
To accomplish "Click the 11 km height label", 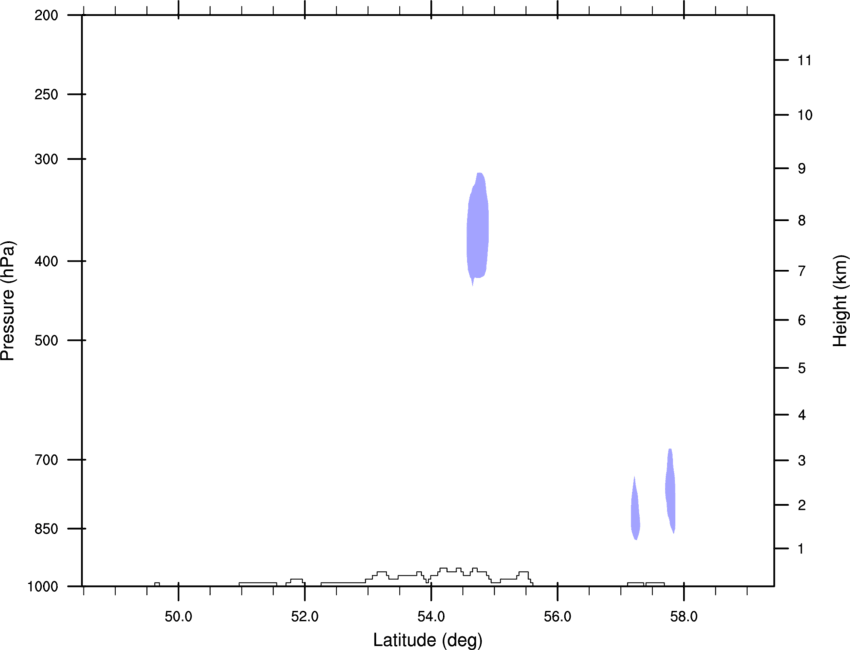I will 804,60.
